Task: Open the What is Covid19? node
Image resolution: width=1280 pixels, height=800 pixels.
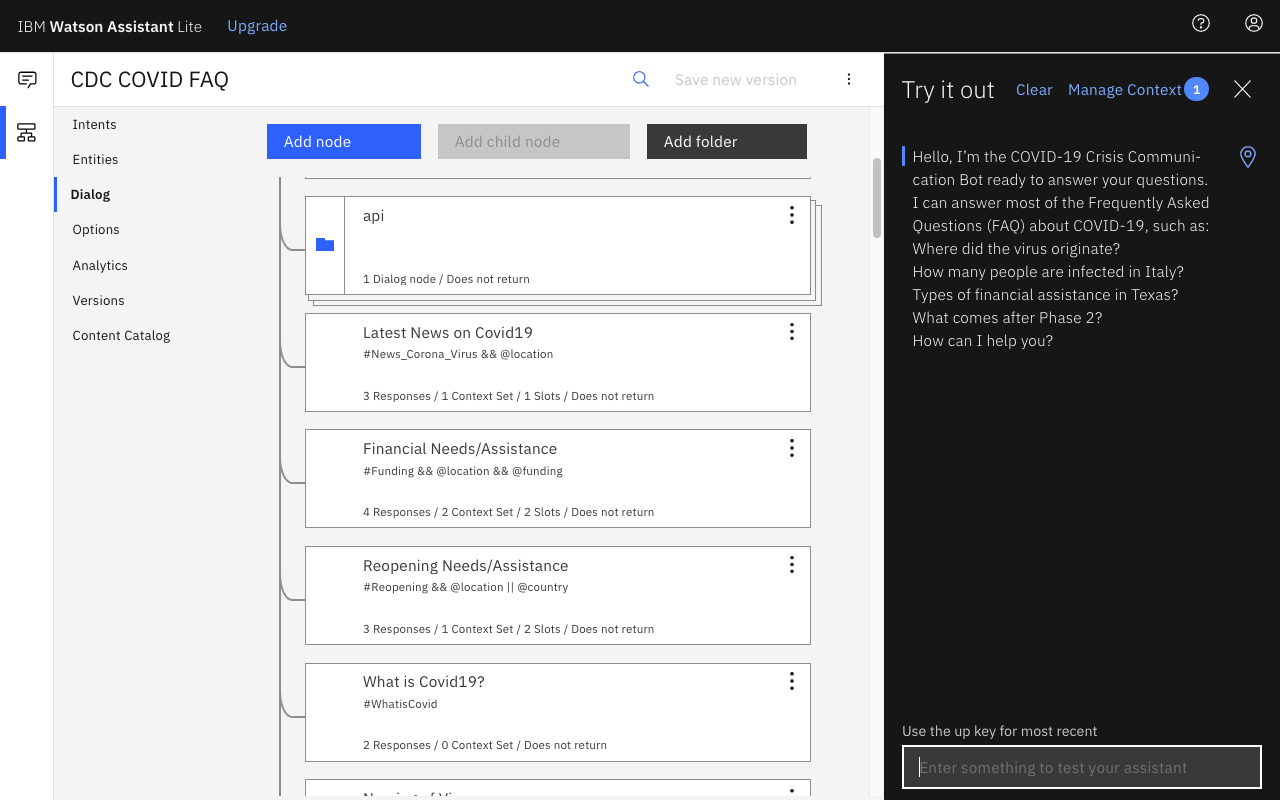Action: coord(558,712)
